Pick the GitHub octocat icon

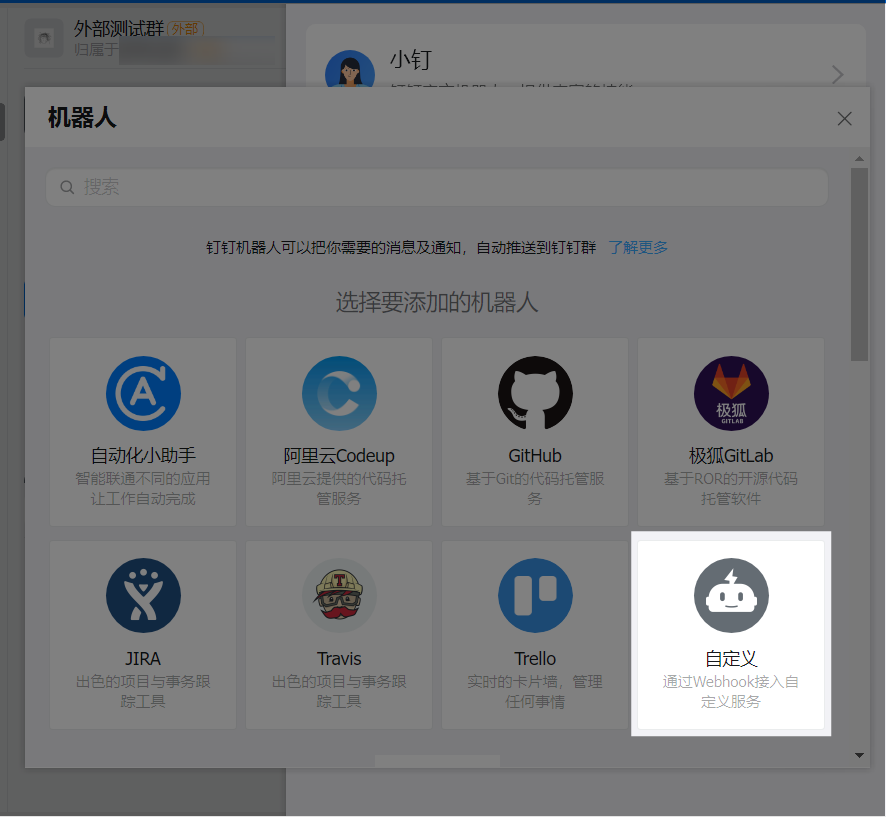(535, 393)
